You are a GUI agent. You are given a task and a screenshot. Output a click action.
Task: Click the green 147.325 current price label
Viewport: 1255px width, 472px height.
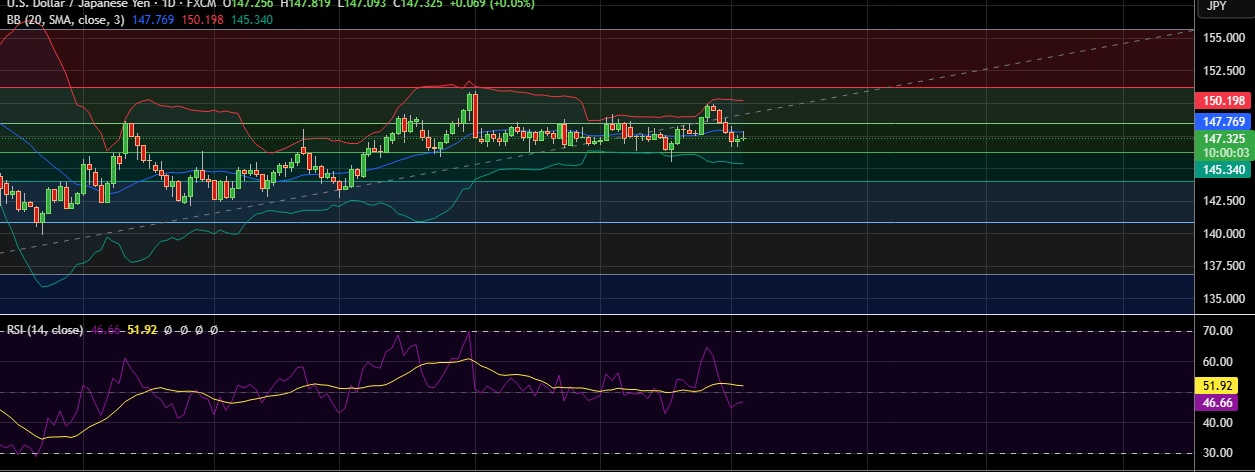[1224, 139]
